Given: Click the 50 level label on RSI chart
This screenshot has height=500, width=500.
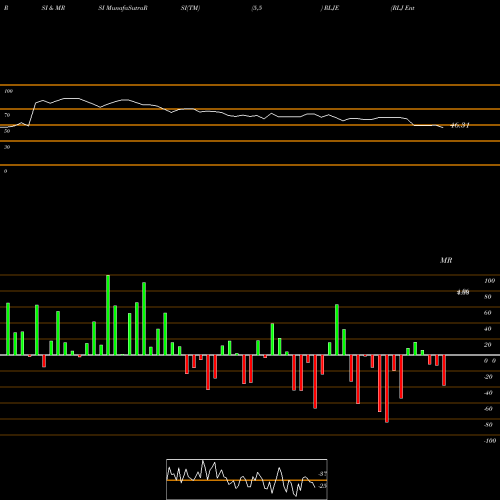Looking at the screenshot, I should click(x=7, y=131).
